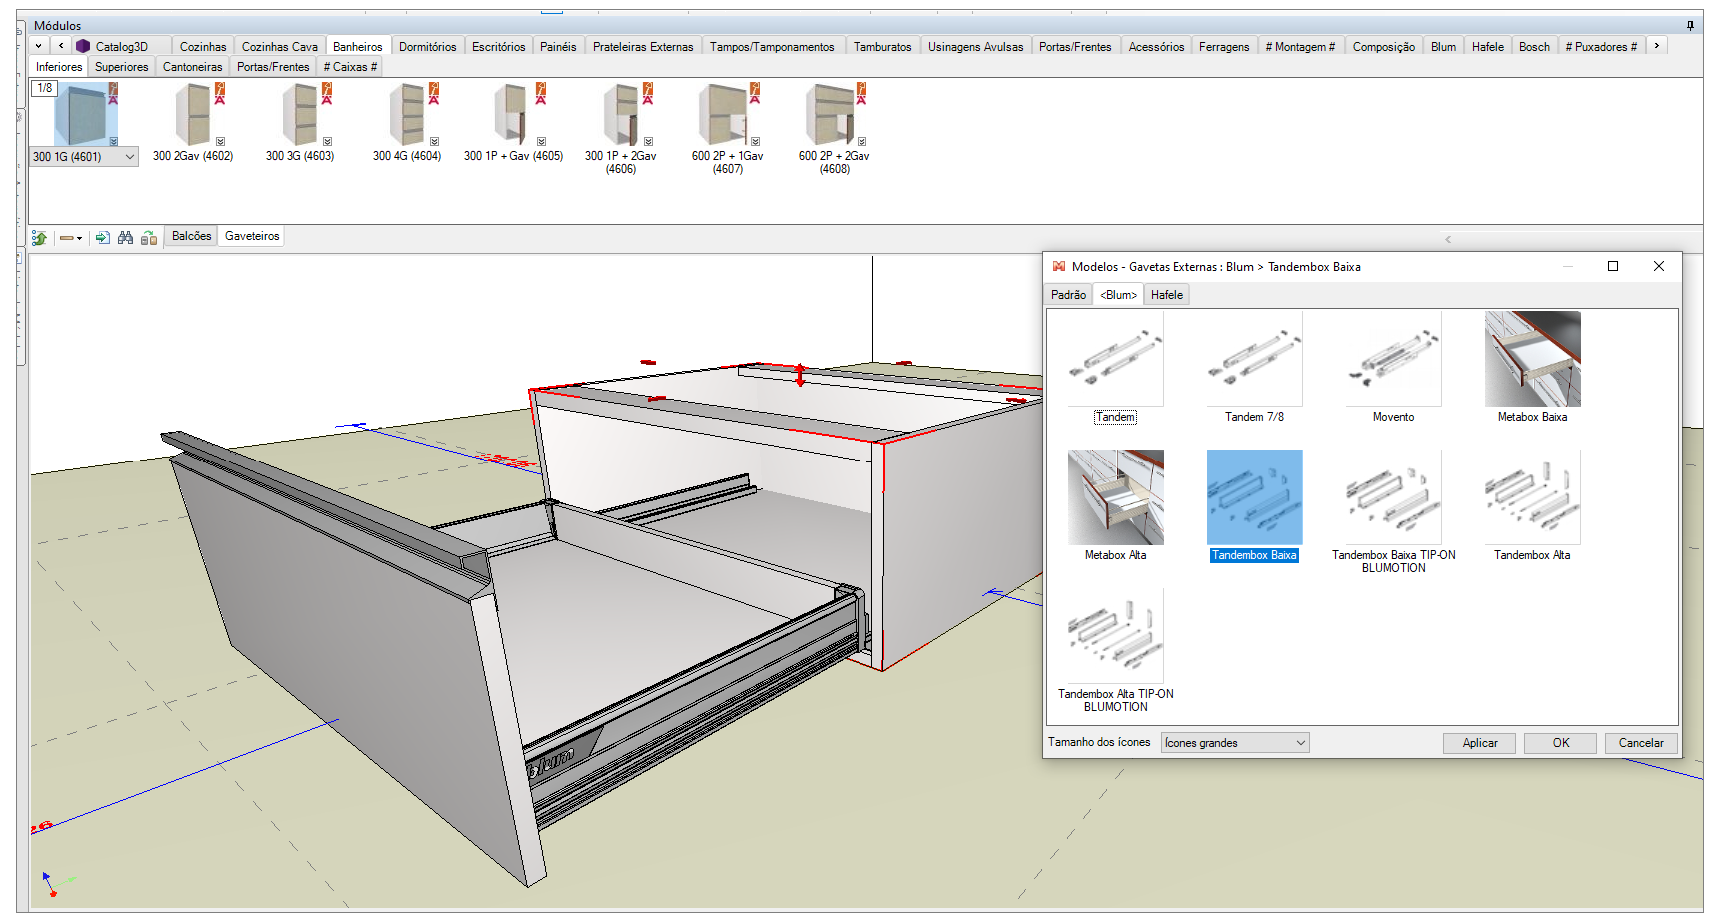Click the Cancelar button
The height and width of the screenshot is (918, 1727).
click(1641, 743)
